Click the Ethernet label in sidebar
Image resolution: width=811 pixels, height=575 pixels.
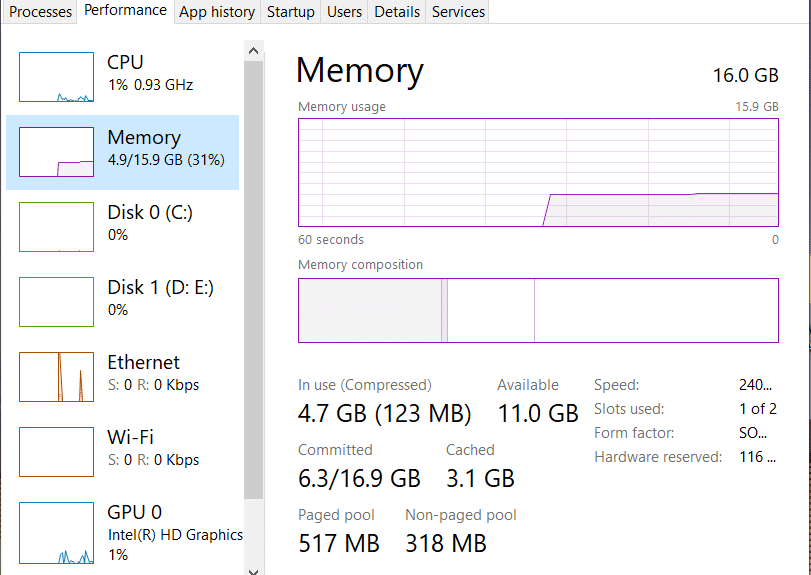144,362
